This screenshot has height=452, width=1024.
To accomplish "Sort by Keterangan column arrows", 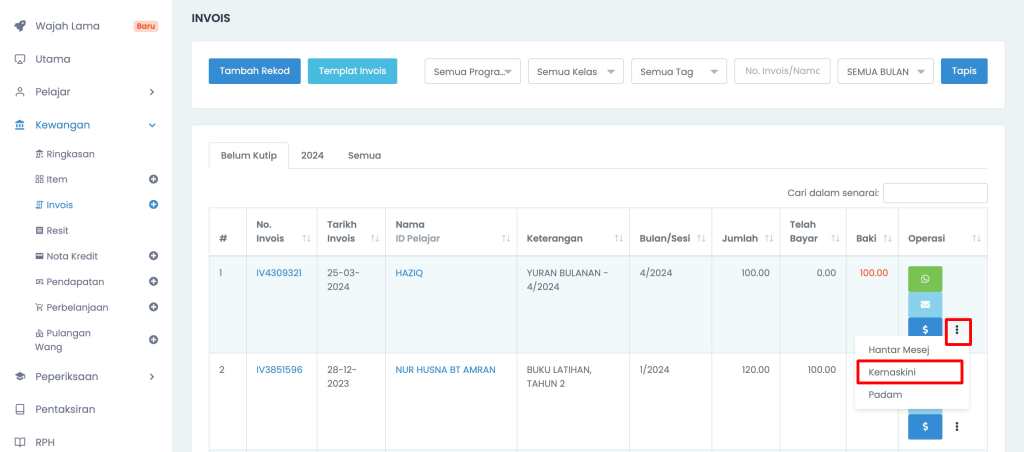I will (618, 238).
